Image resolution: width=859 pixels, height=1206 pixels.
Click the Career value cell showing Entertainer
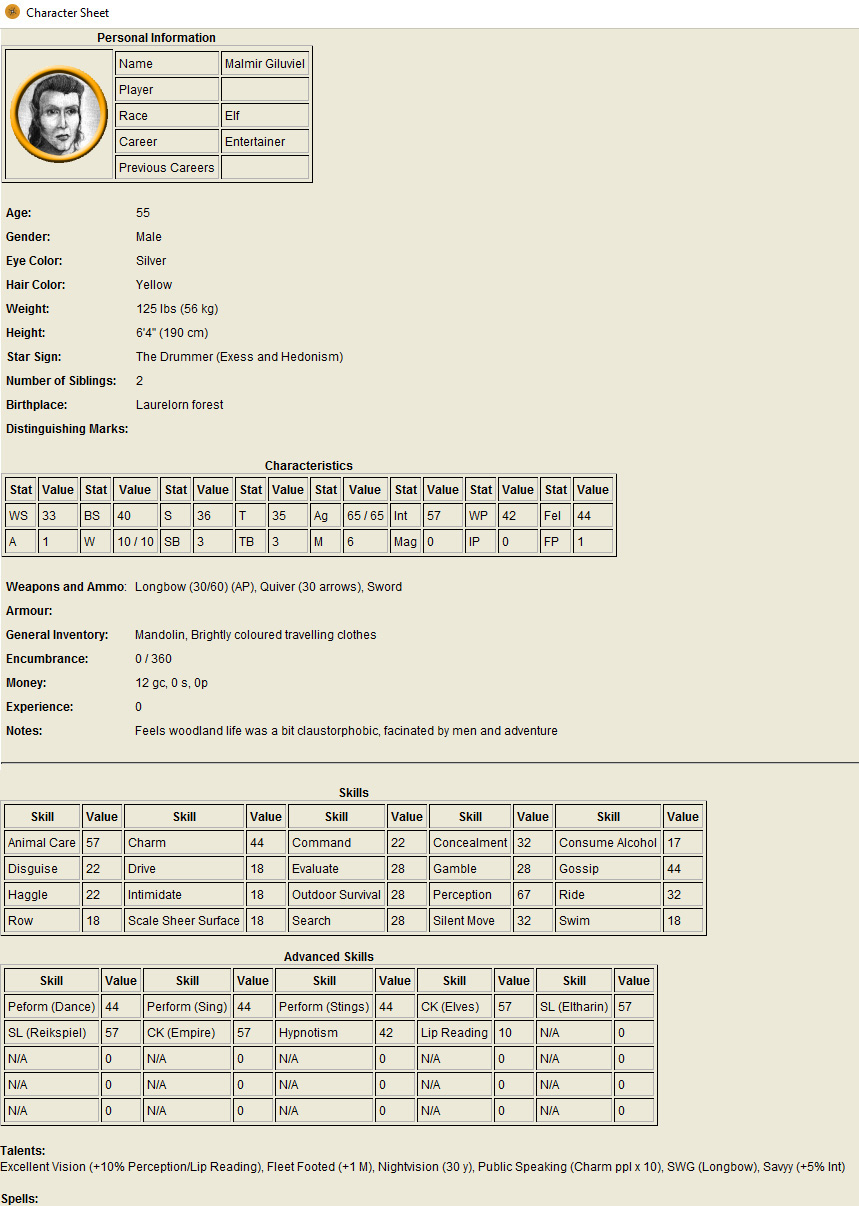pos(264,142)
